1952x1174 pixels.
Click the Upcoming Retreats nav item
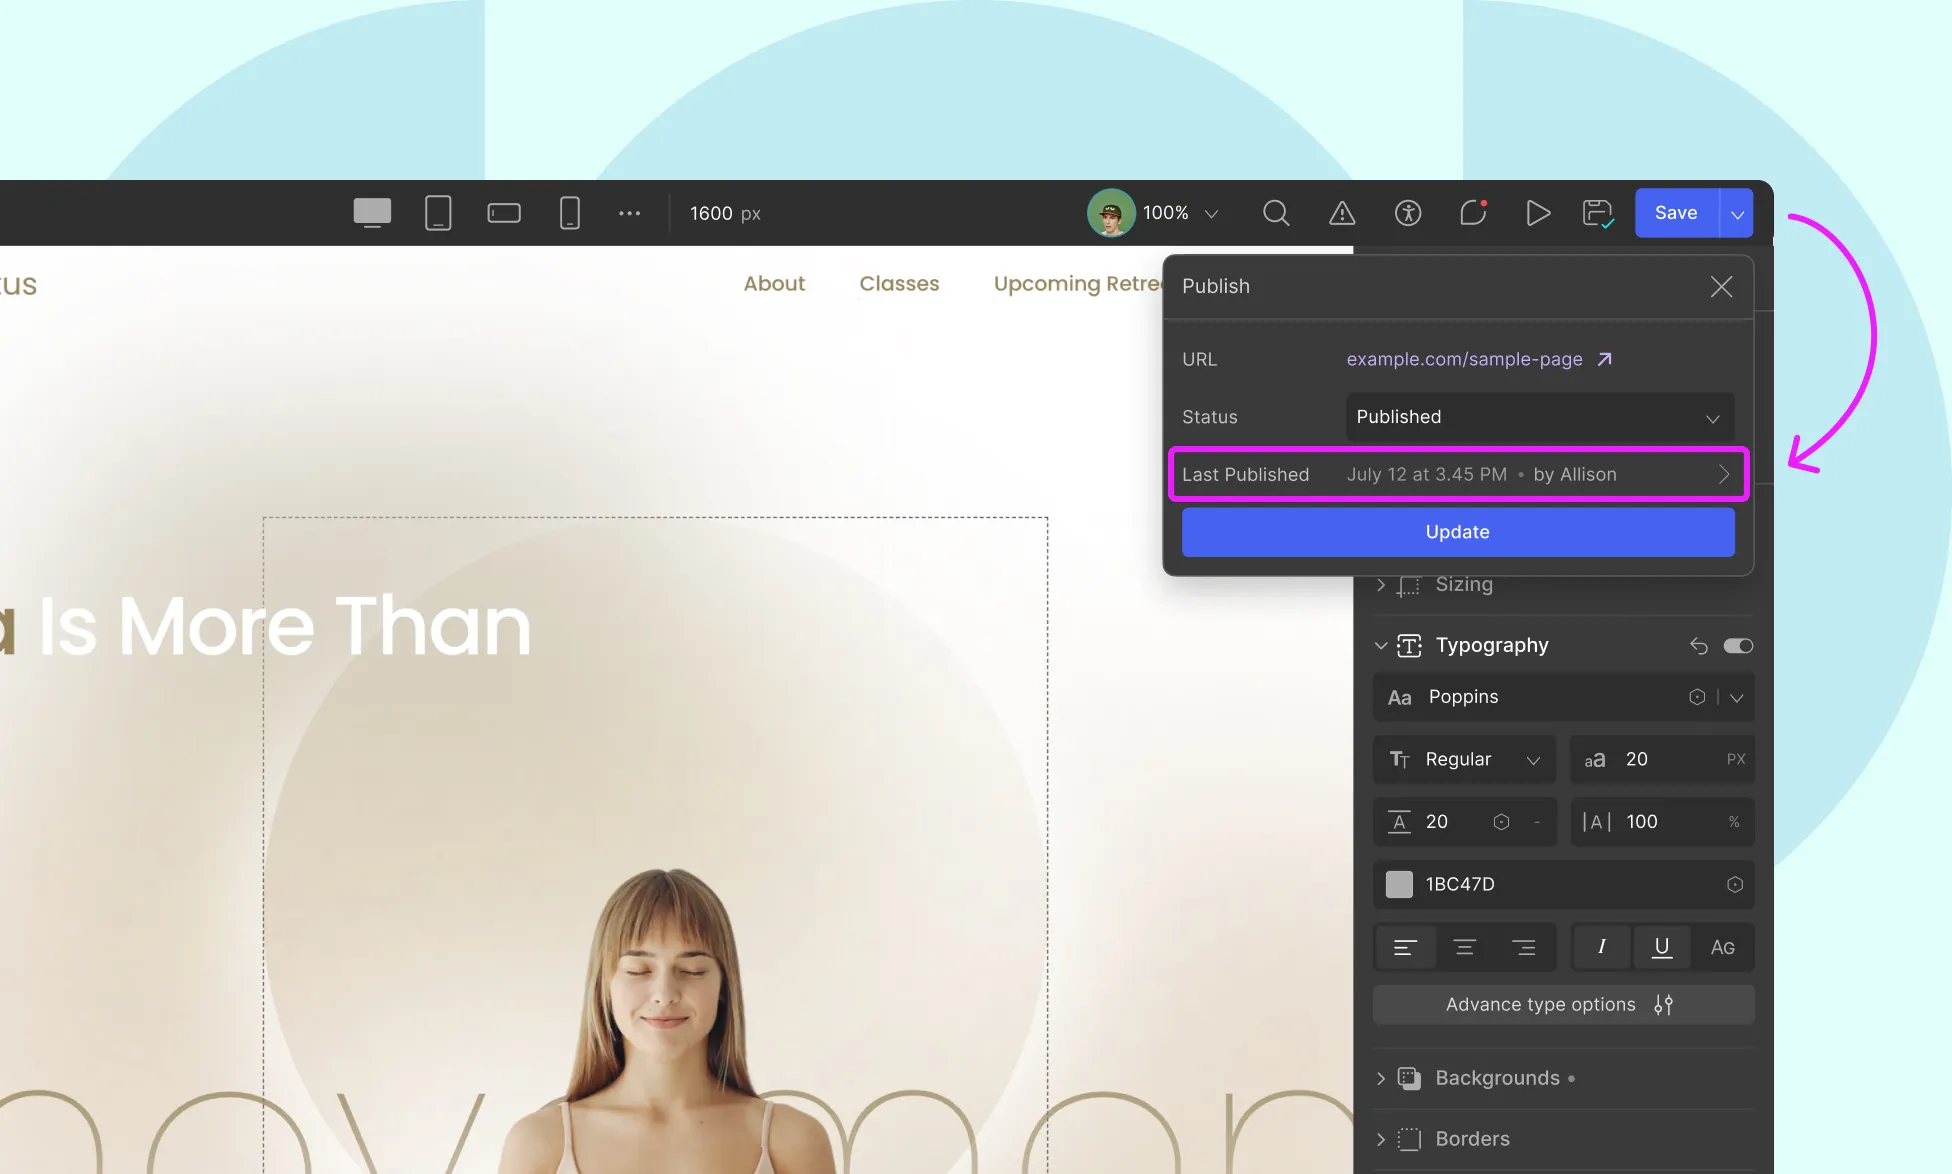1078,284
